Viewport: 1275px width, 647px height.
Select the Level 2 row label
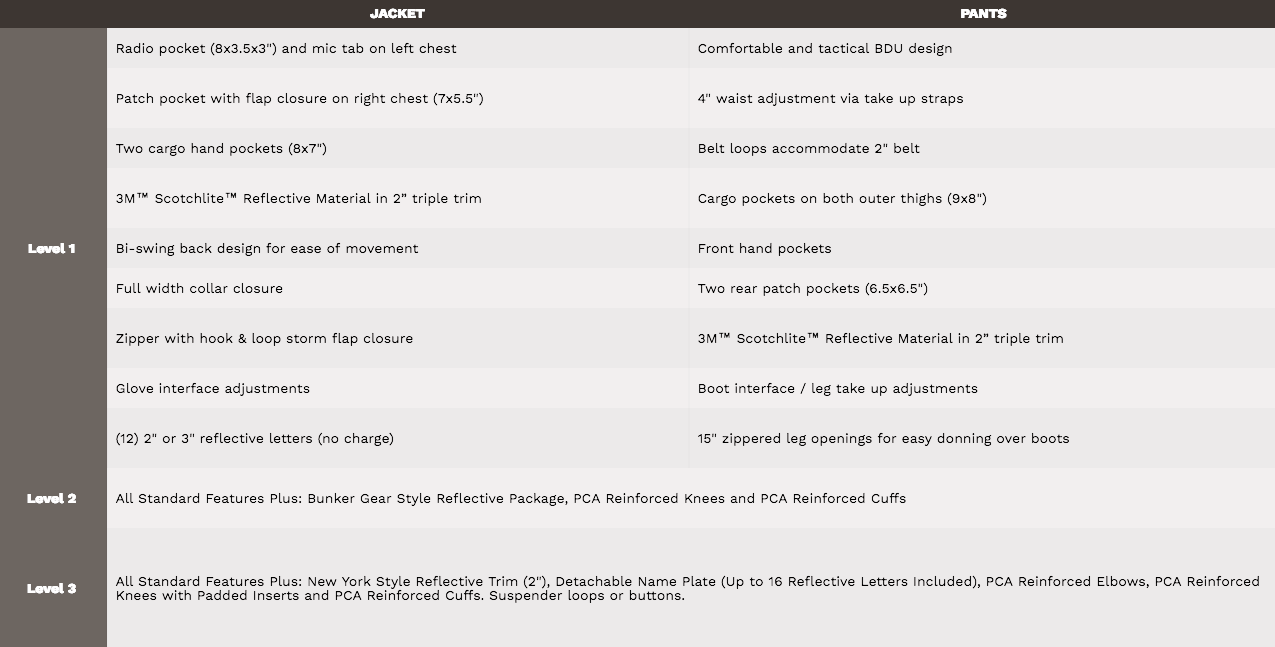52,498
